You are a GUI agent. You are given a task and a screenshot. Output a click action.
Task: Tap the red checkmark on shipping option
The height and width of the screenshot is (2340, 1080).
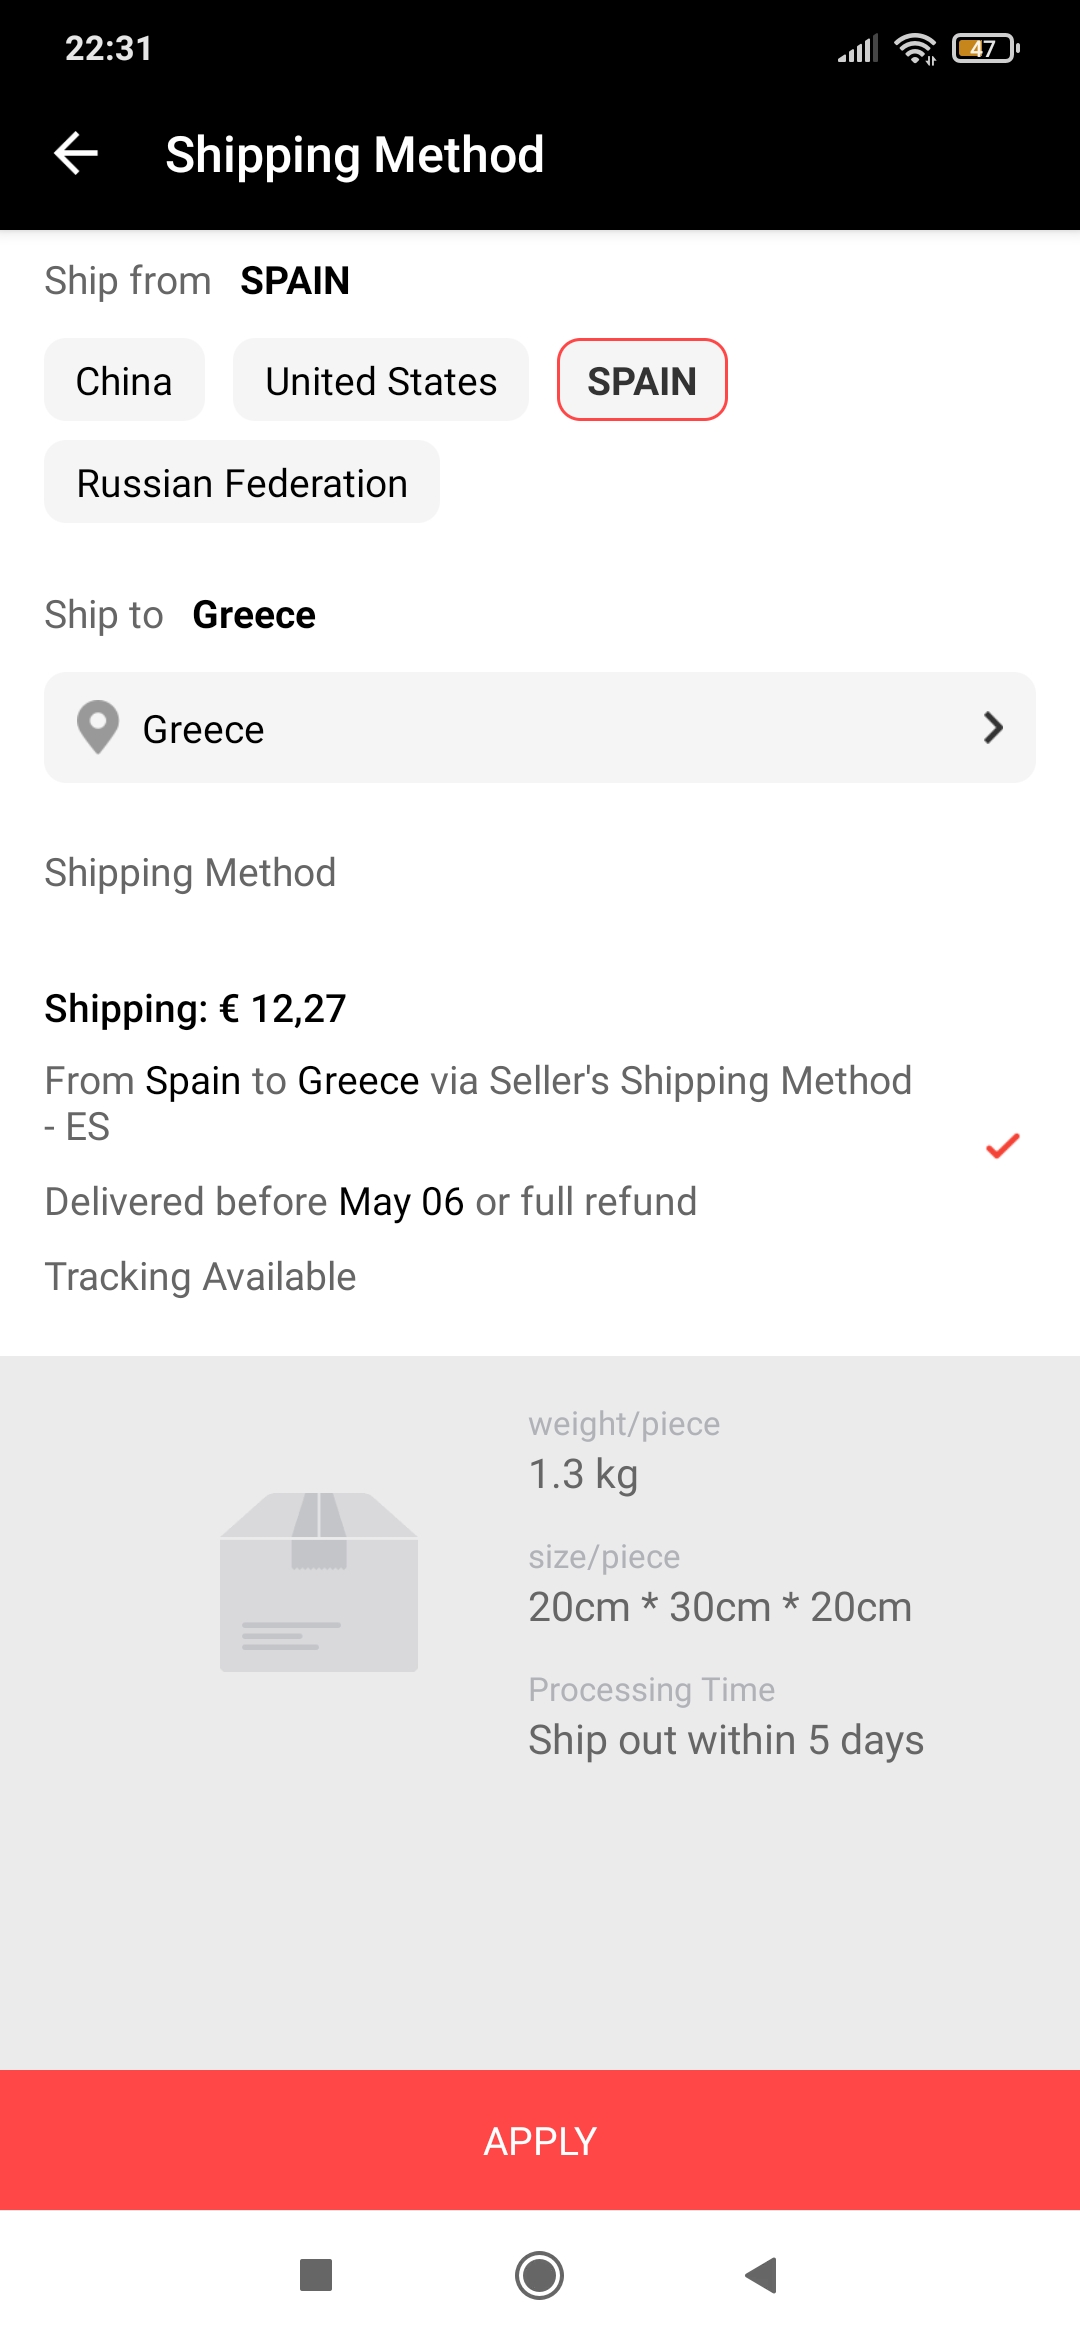tap(1002, 1146)
